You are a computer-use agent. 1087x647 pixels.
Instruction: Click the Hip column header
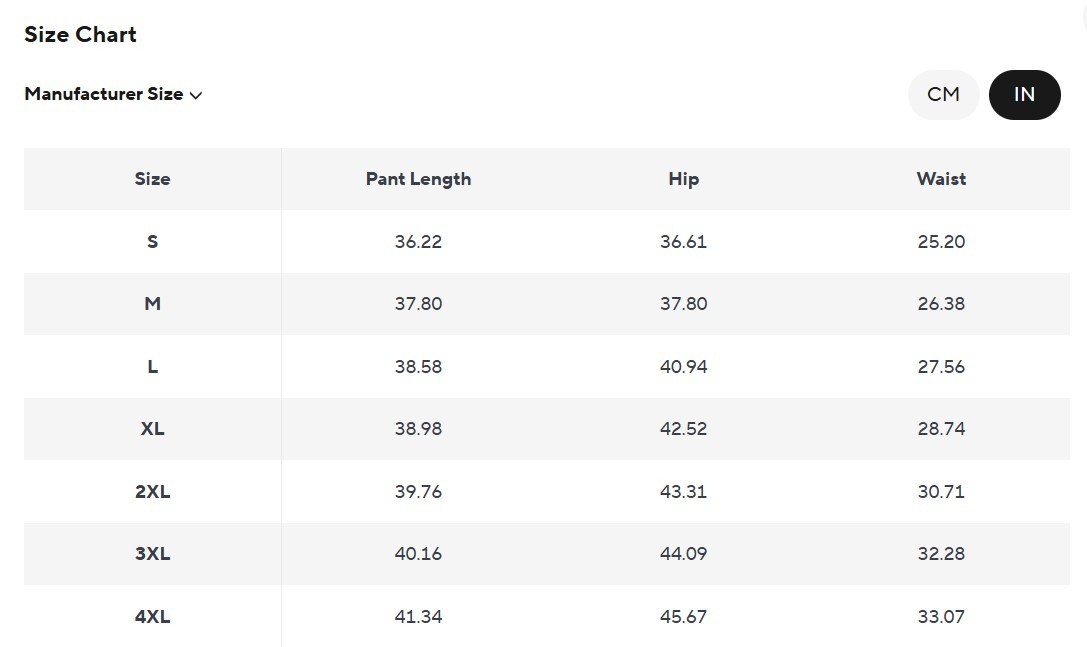click(683, 179)
